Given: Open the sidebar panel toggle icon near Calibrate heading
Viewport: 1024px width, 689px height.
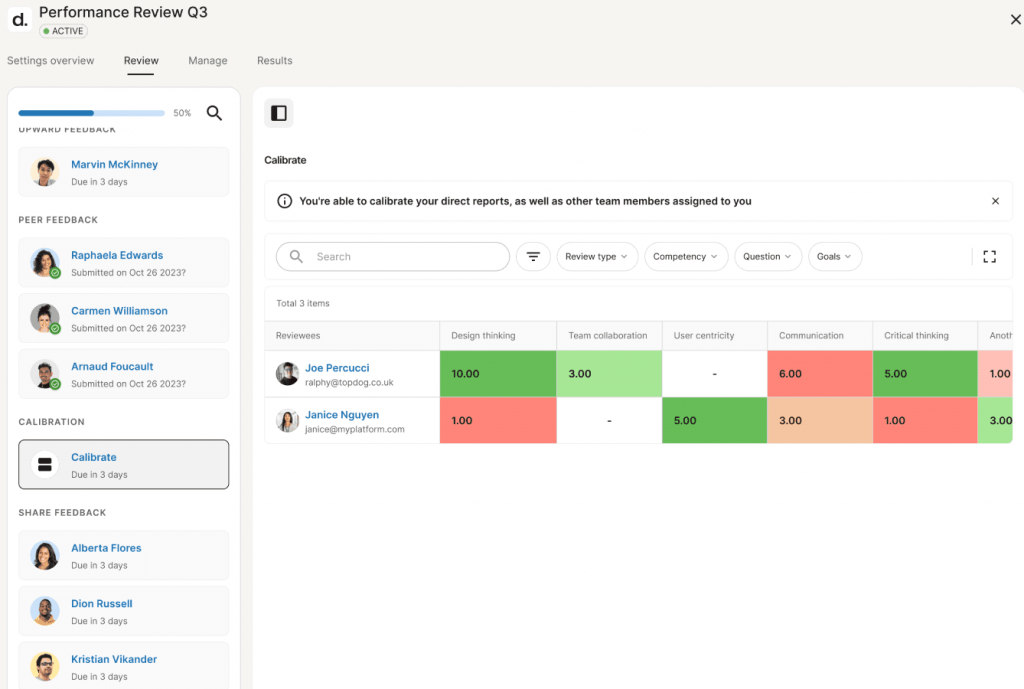Looking at the screenshot, I should (x=278, y=113).
